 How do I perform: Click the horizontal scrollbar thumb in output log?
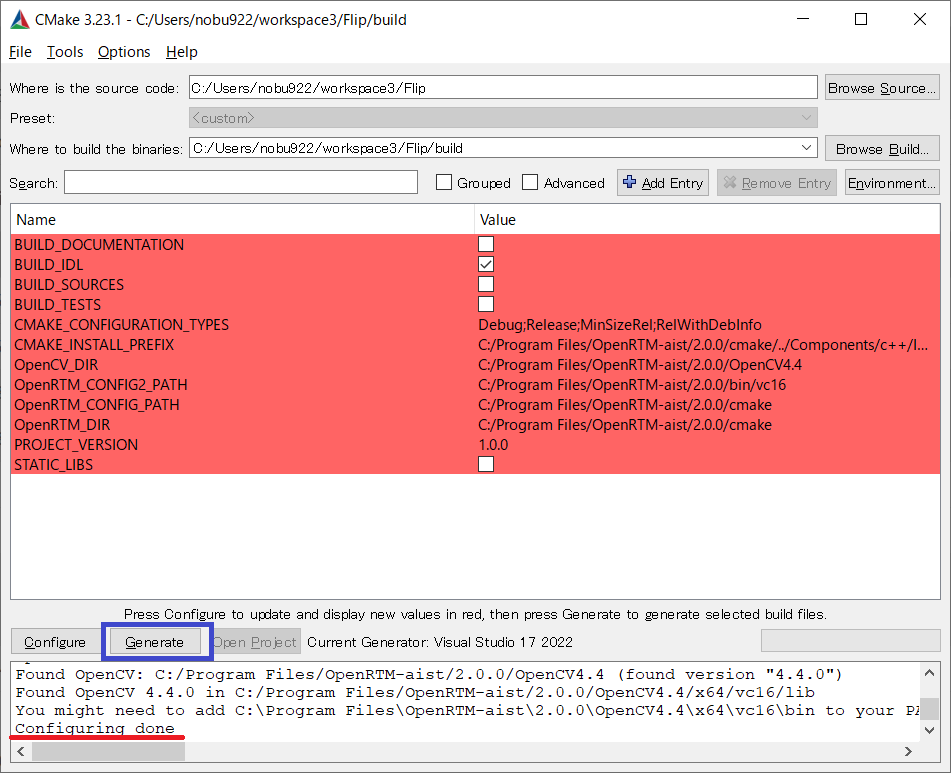tap(108, 751)
